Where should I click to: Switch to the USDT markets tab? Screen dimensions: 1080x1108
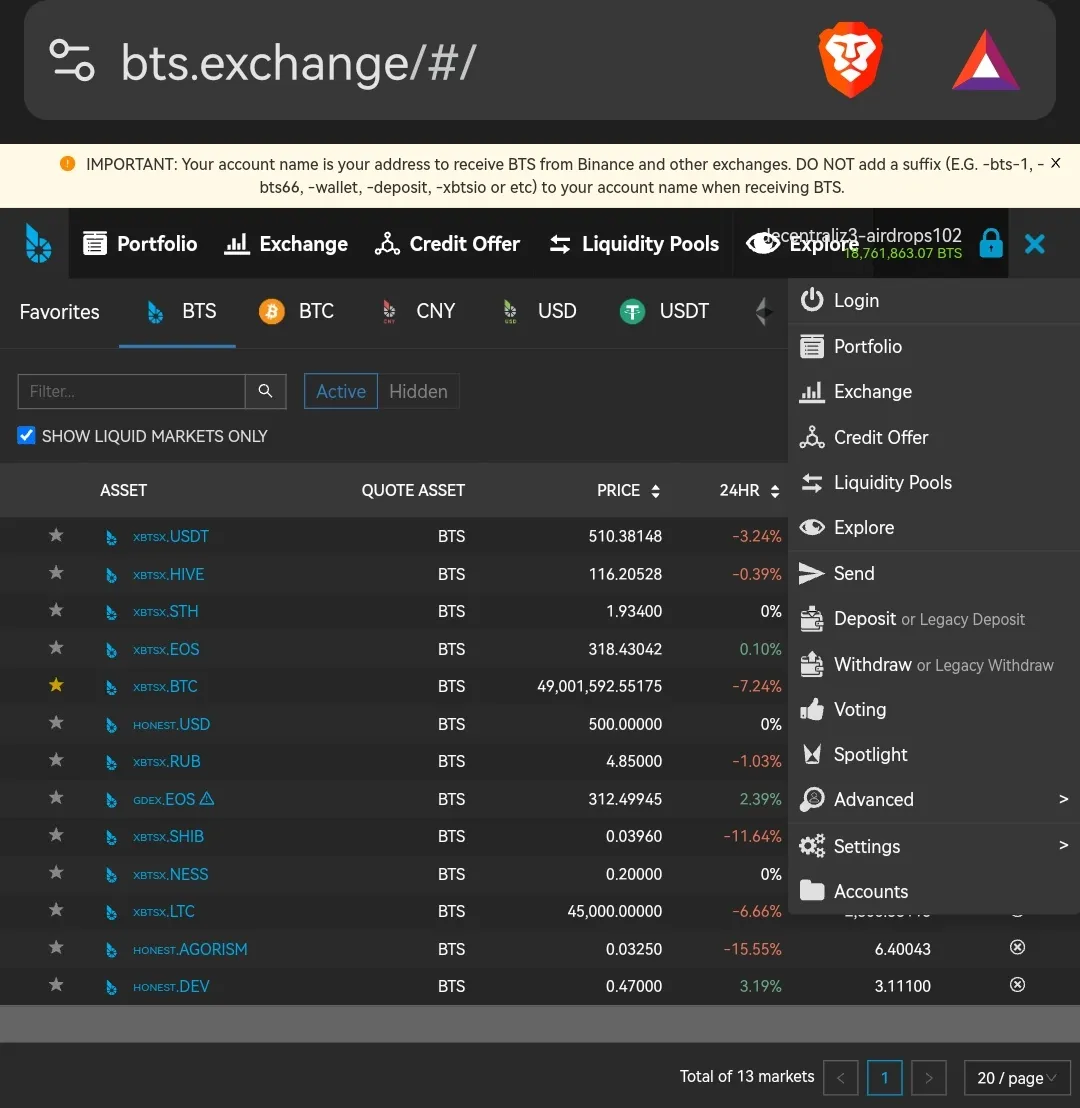664,311
